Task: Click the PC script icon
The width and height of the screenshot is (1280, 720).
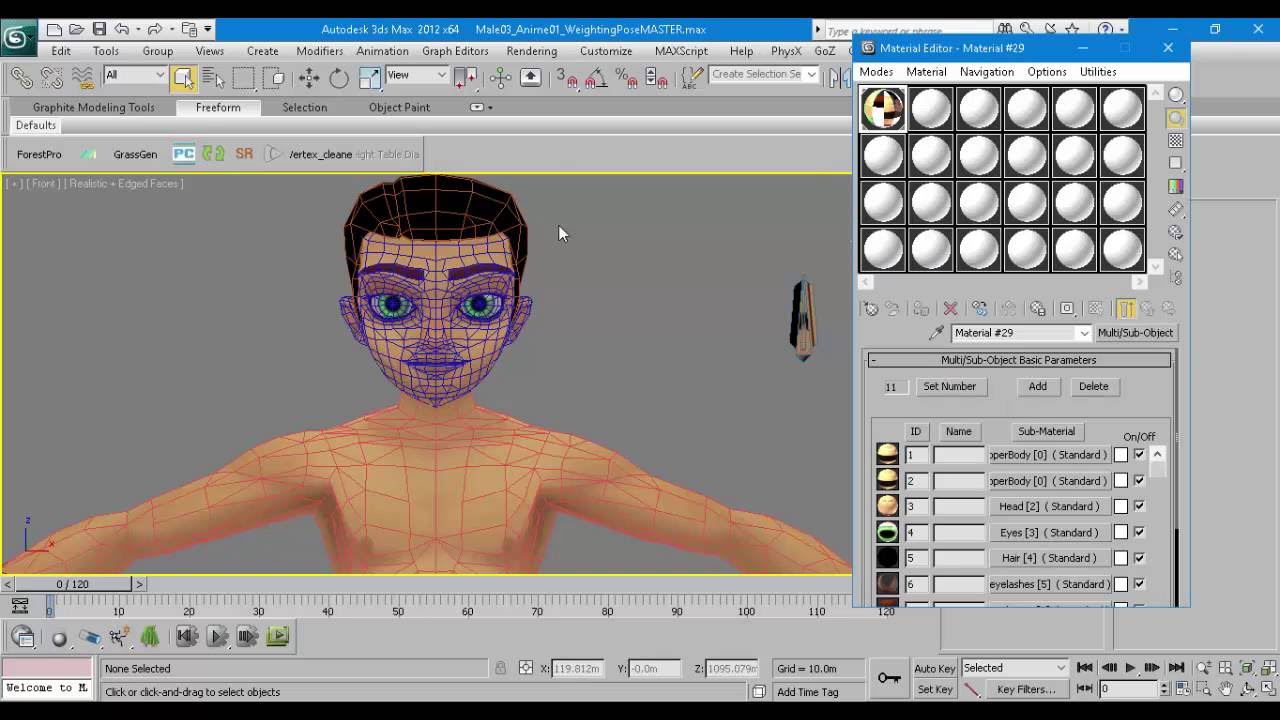Action: click(183, 154)
